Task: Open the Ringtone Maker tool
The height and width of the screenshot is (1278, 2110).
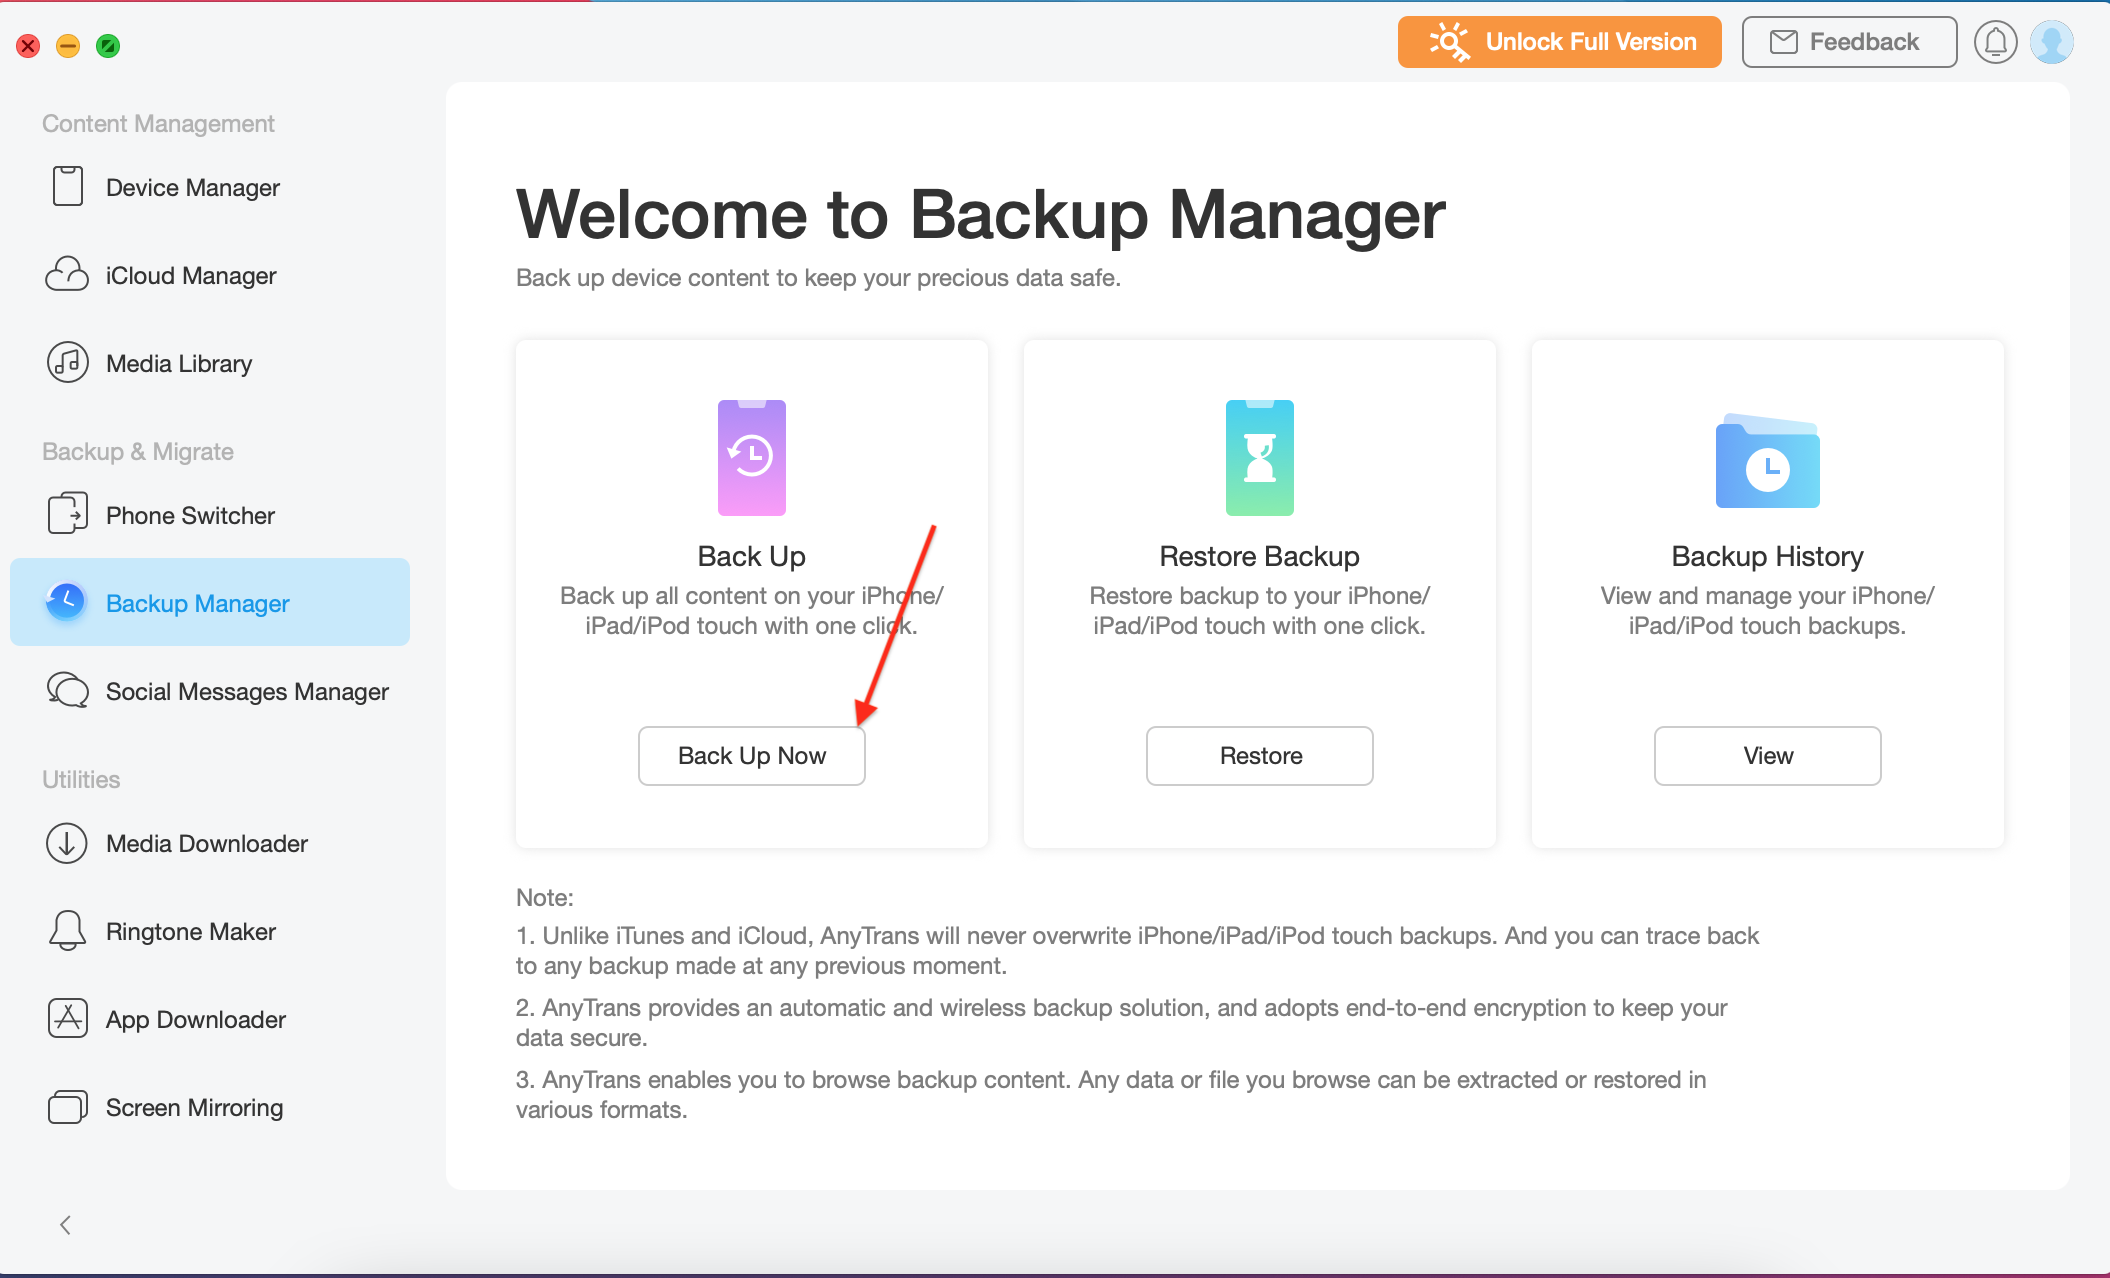Action: pos(189,931)
